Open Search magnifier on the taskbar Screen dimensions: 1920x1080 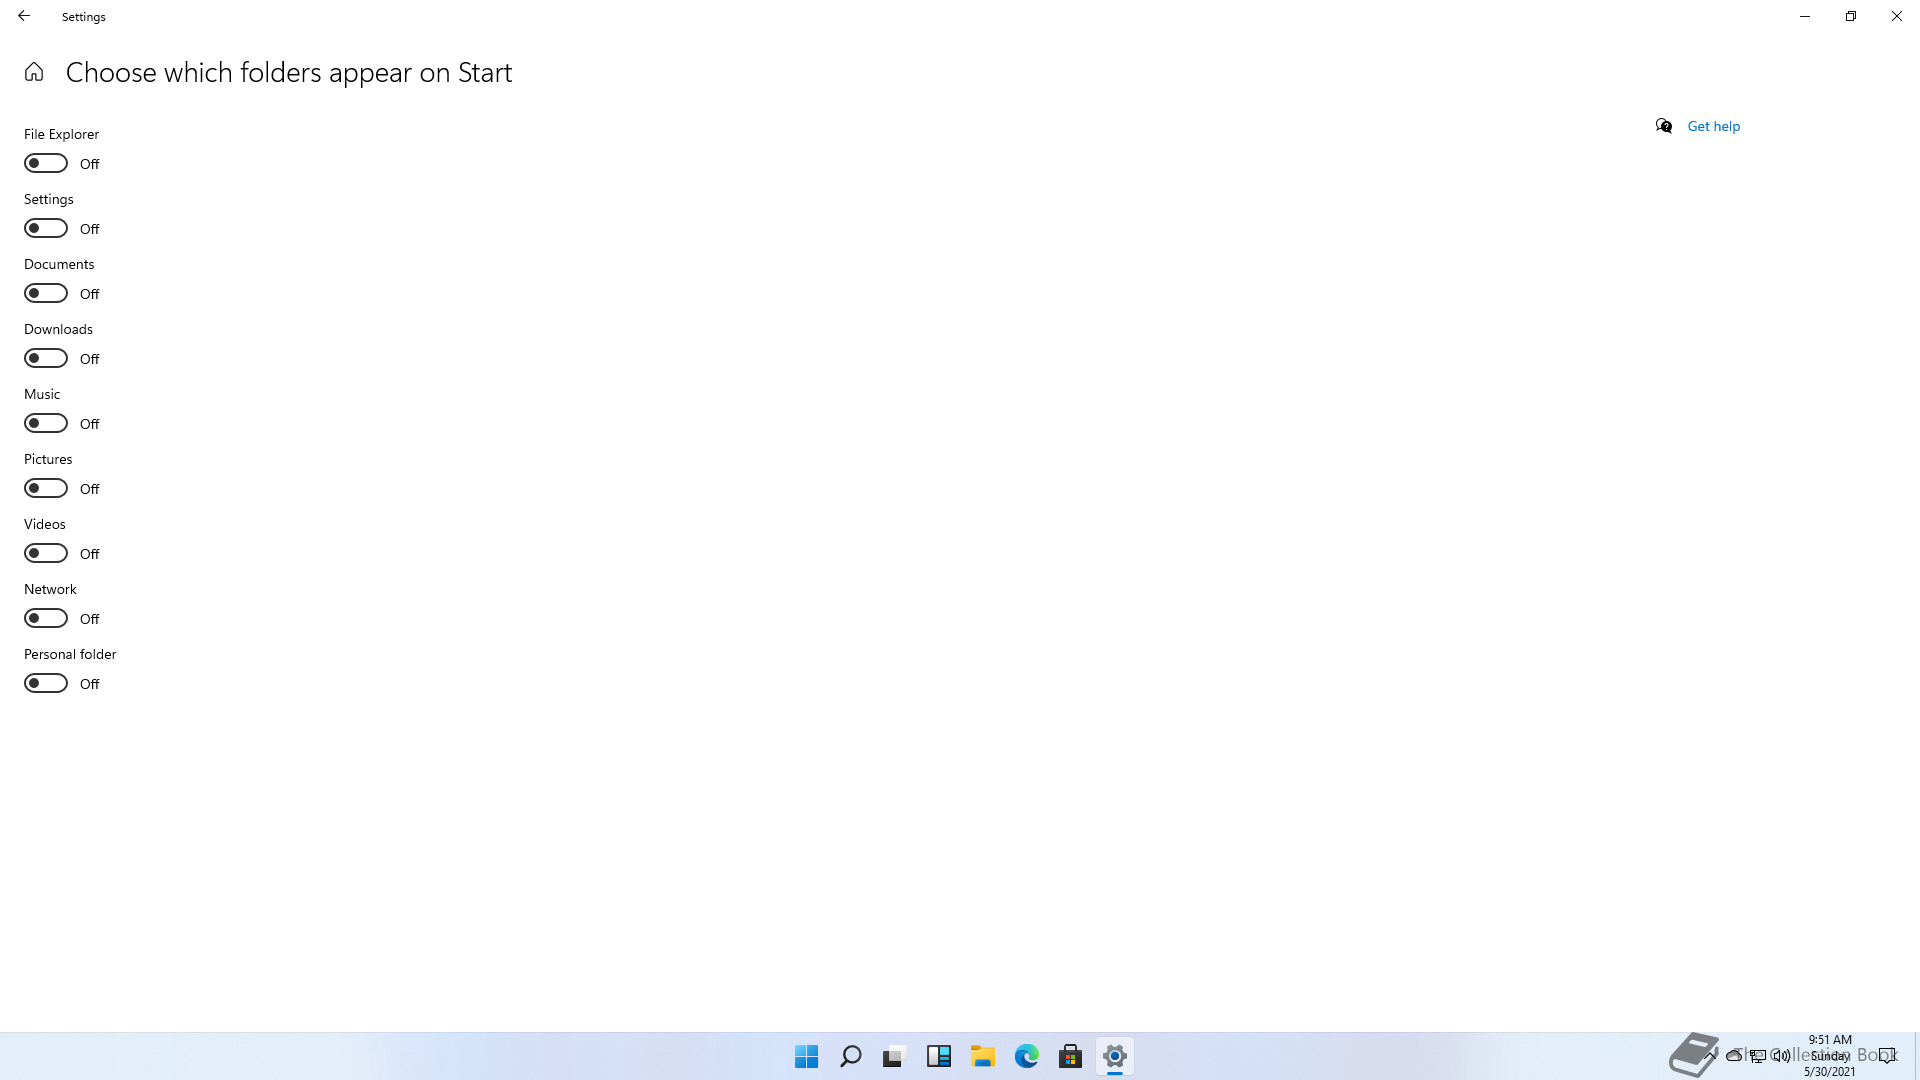(x=851, y=1056)
